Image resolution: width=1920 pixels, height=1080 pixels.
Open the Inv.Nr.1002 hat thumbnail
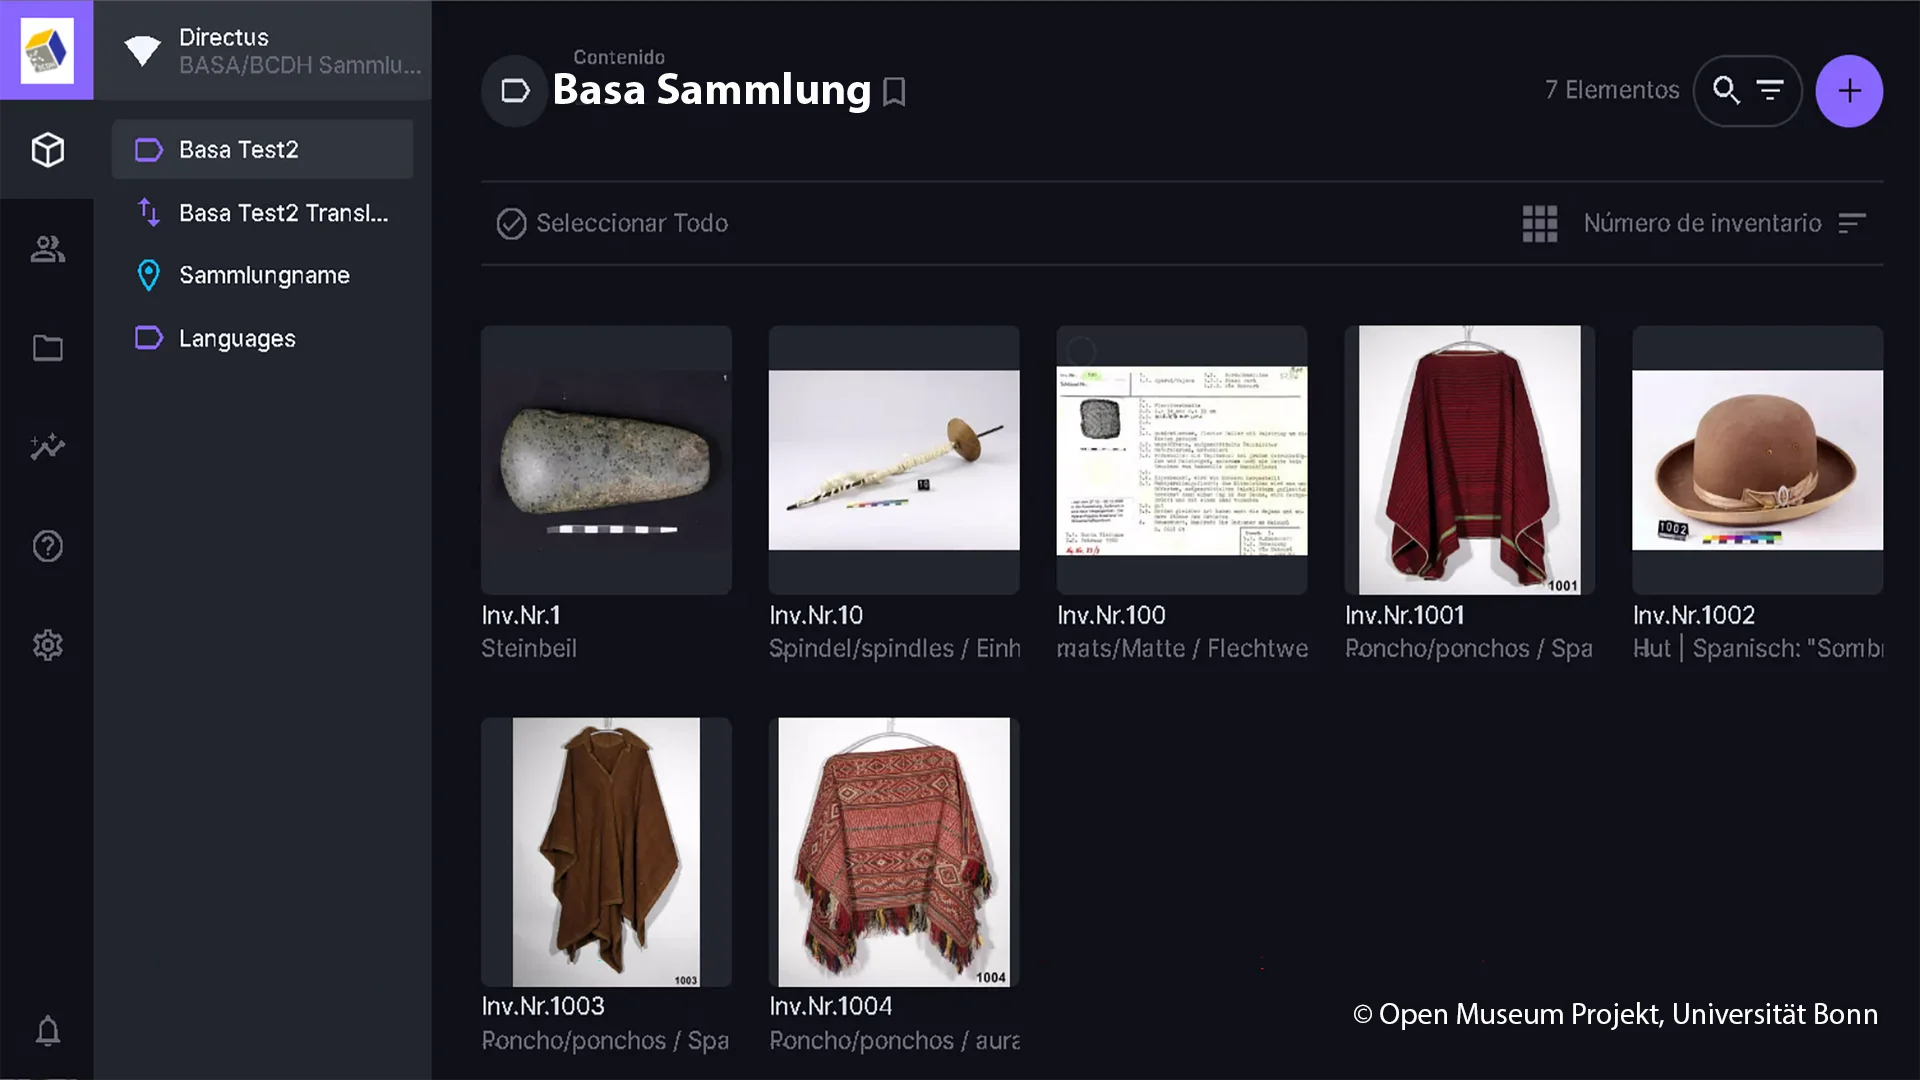tap(1757, 460)
